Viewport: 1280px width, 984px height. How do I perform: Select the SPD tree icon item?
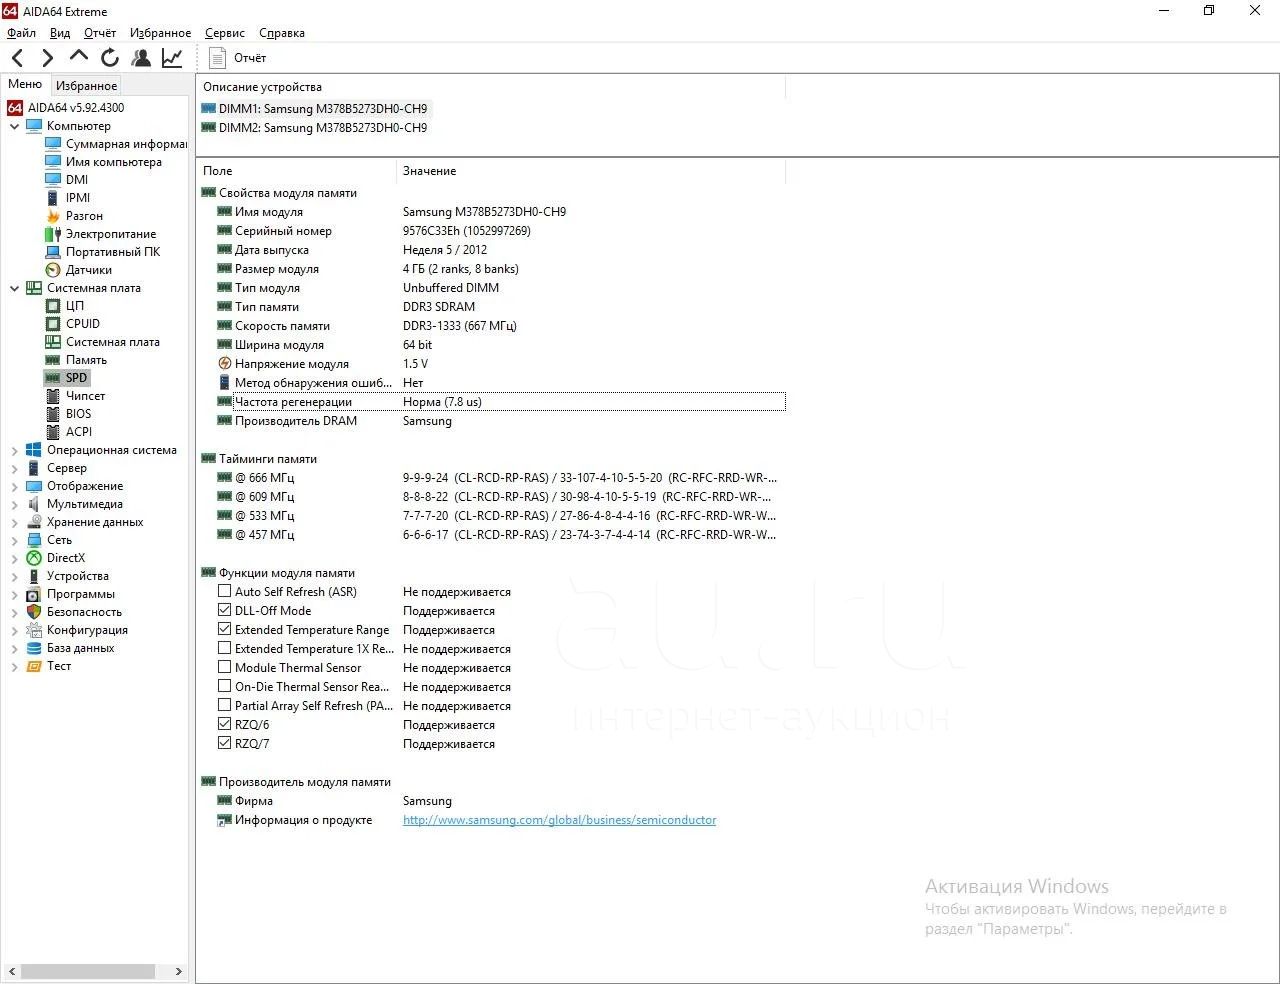53,378
